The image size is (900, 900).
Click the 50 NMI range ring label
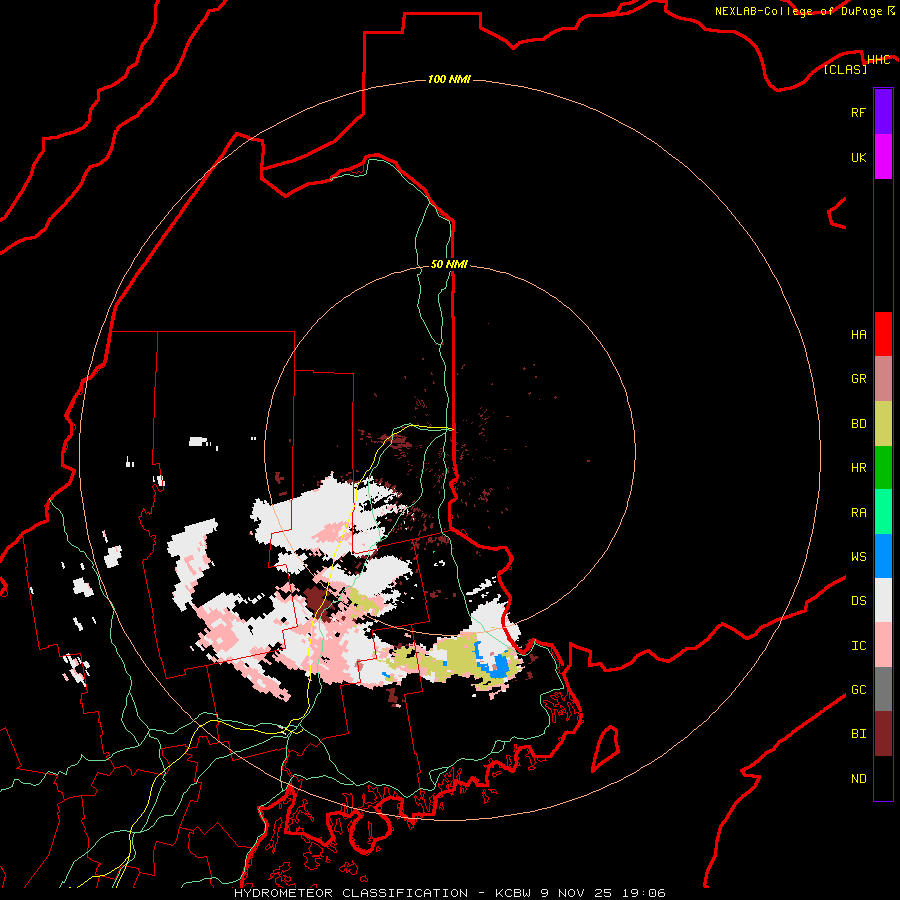(449, 264)
